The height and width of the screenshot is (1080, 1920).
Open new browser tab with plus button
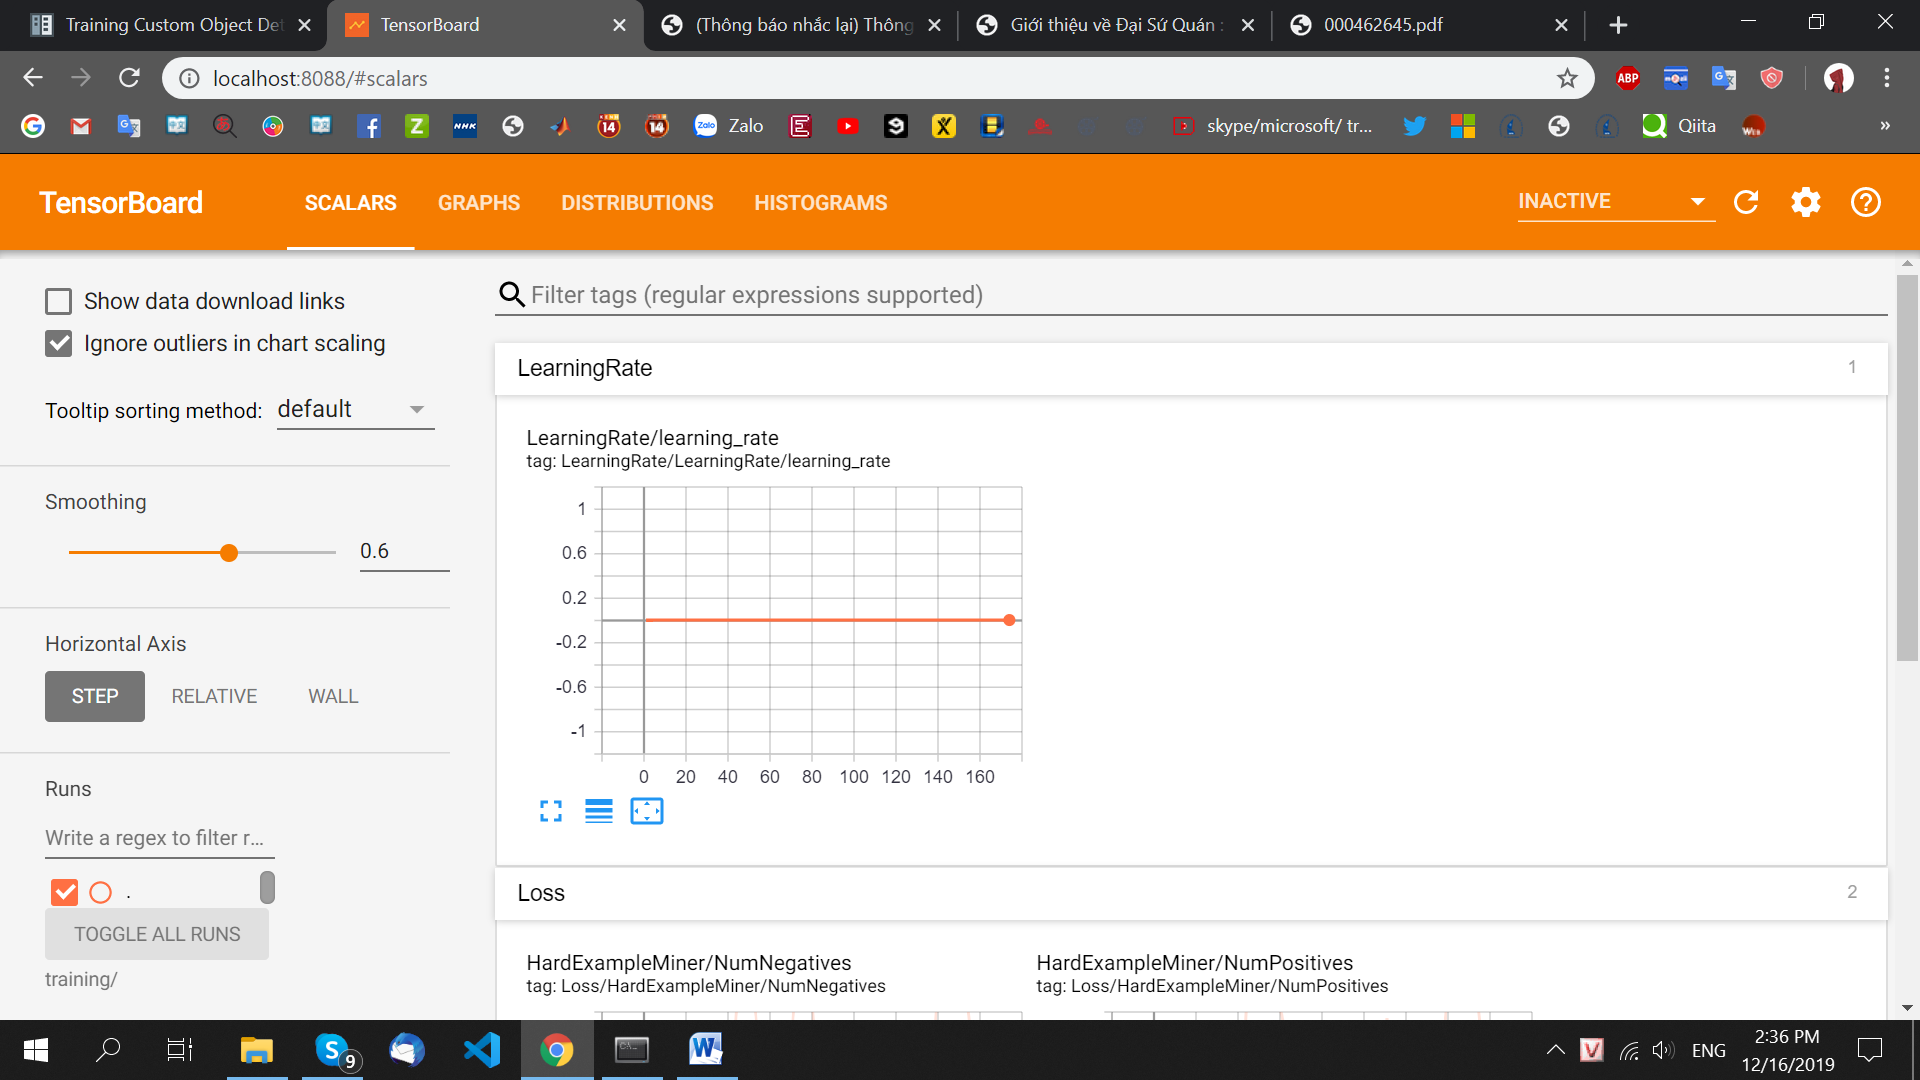(x=1618, y=25)
